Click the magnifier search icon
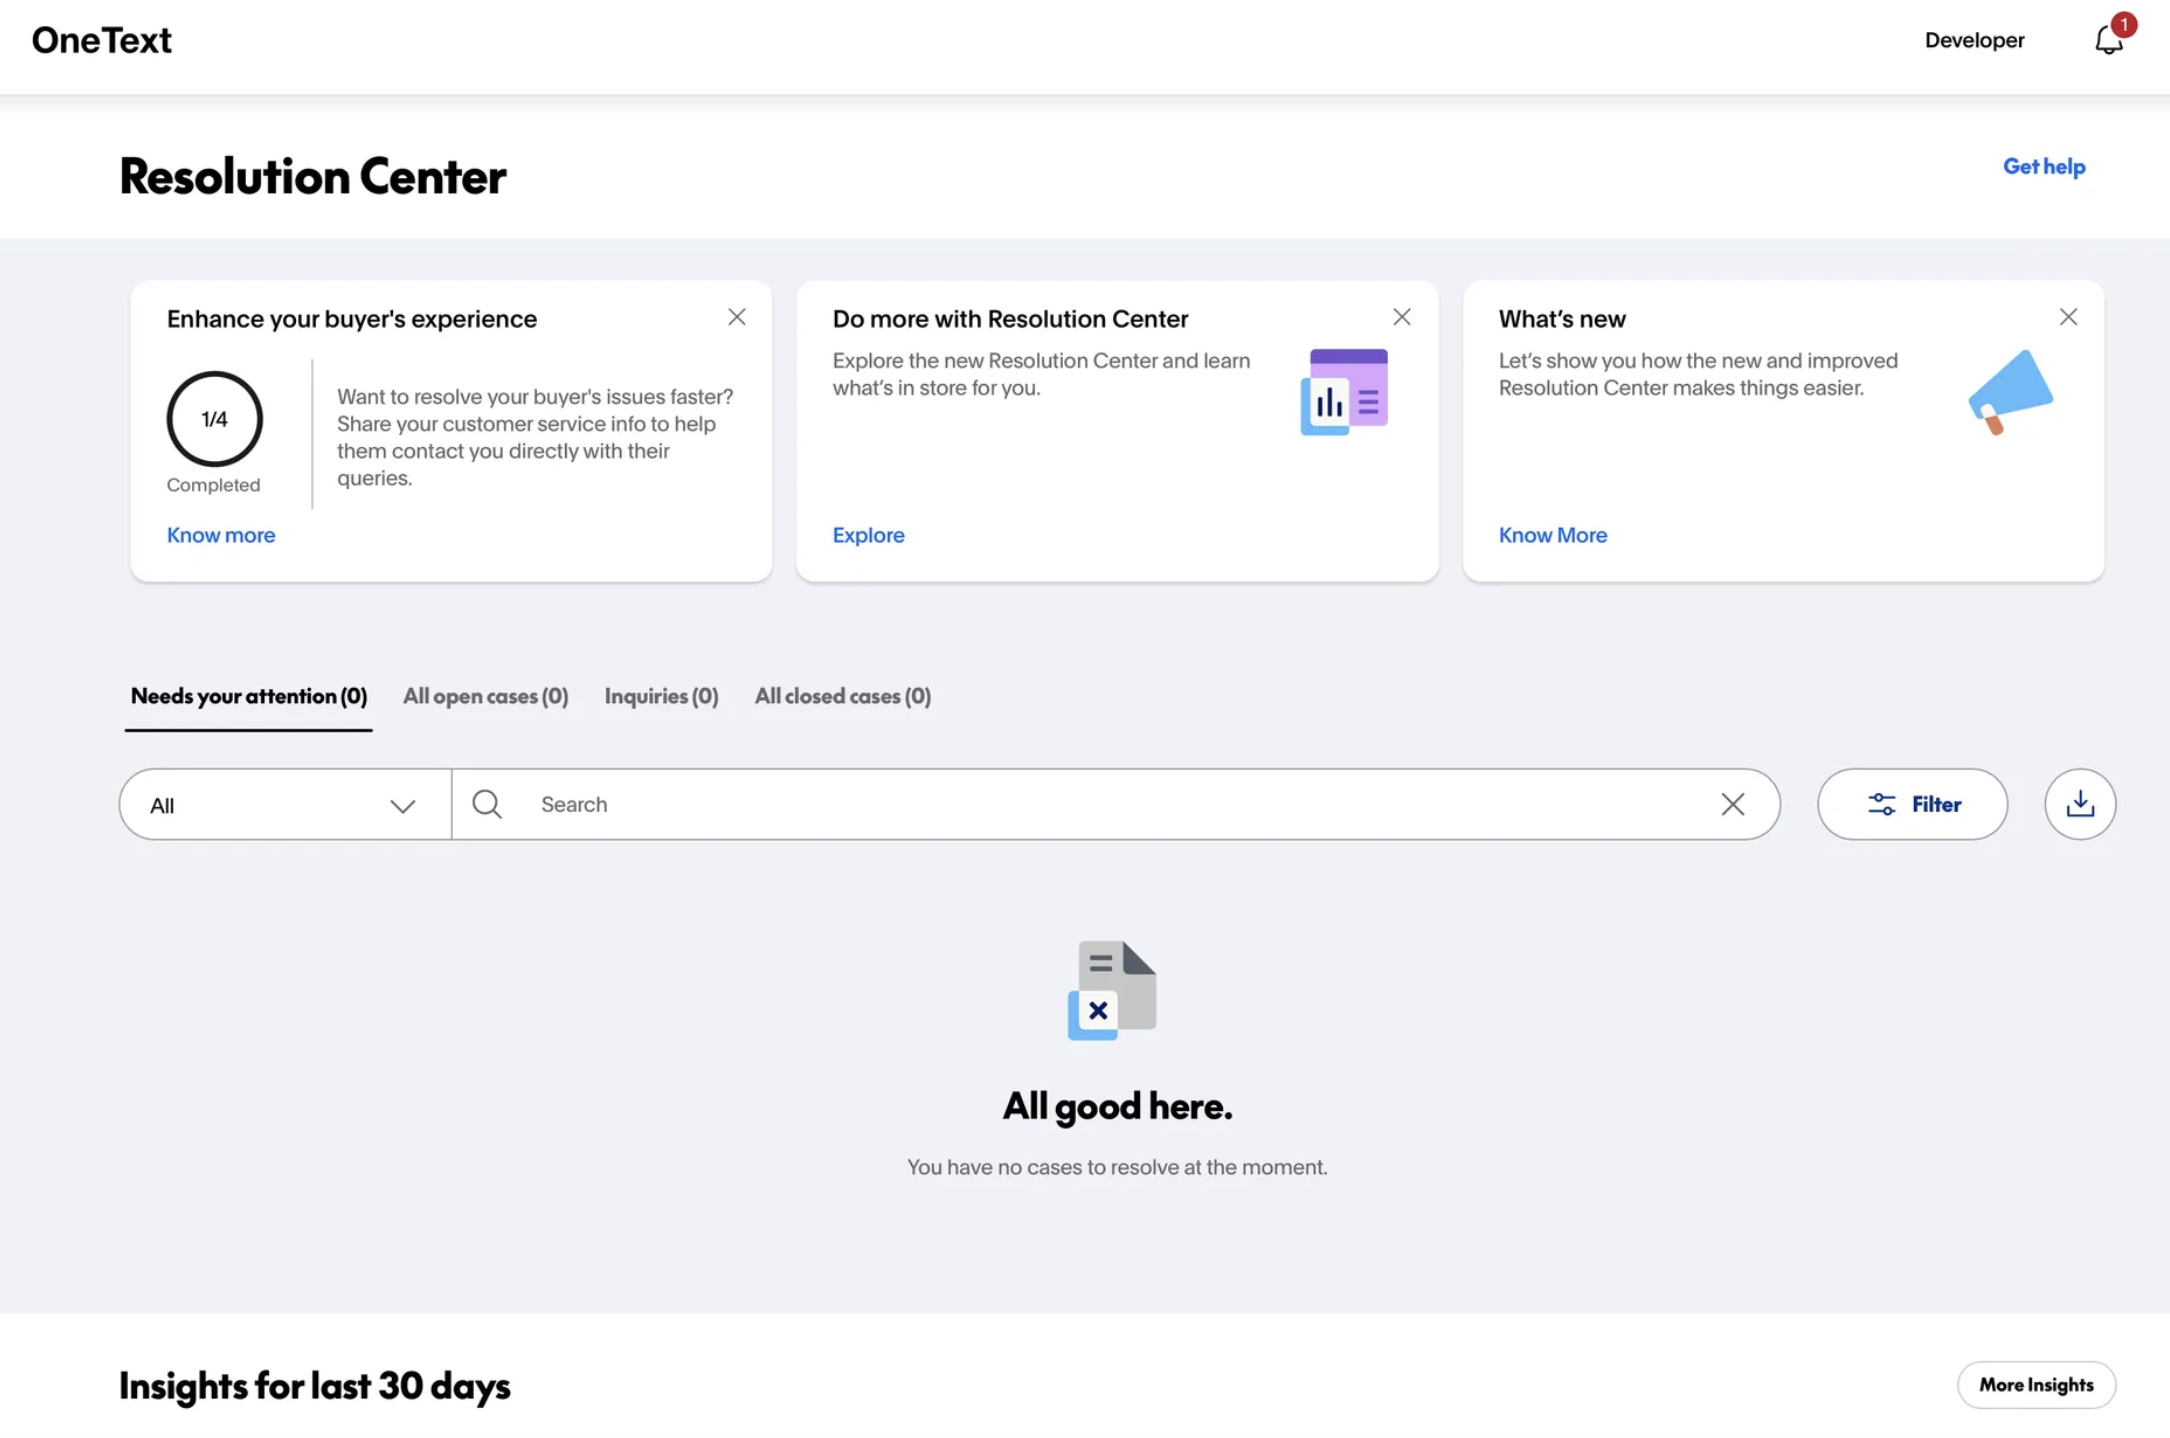Screen dimensions: 2170x1438 coord(487,804)
